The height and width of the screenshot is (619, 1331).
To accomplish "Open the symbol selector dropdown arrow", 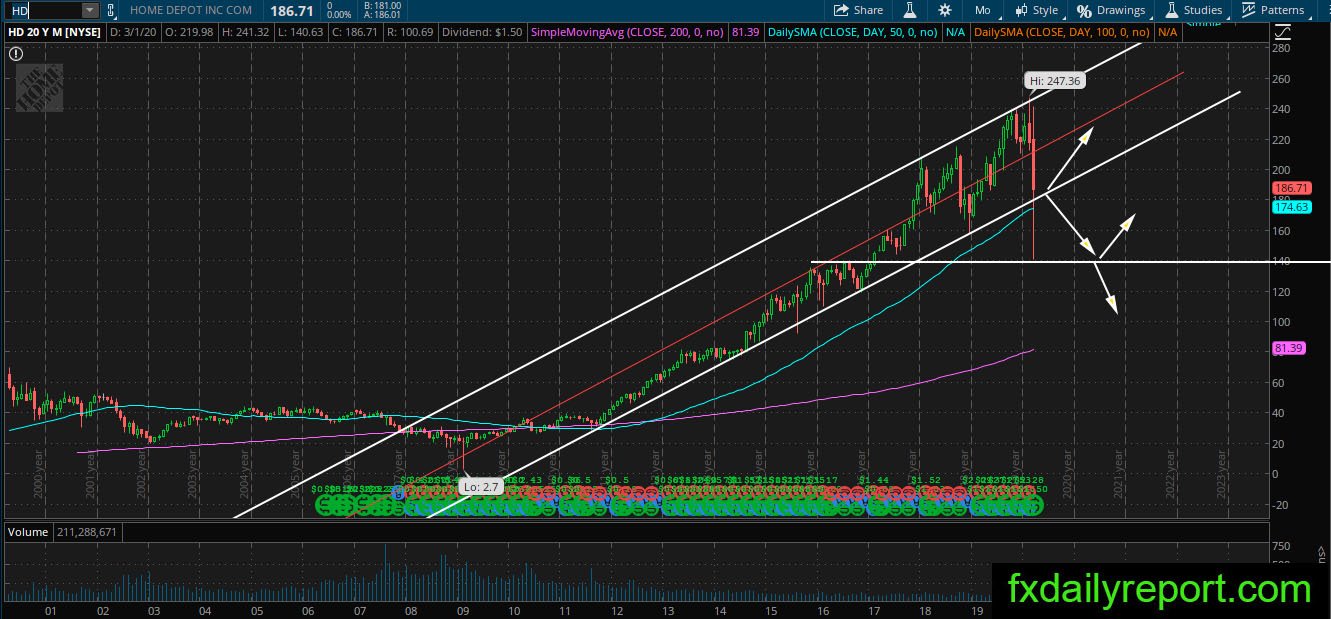I will click(90, 10).
